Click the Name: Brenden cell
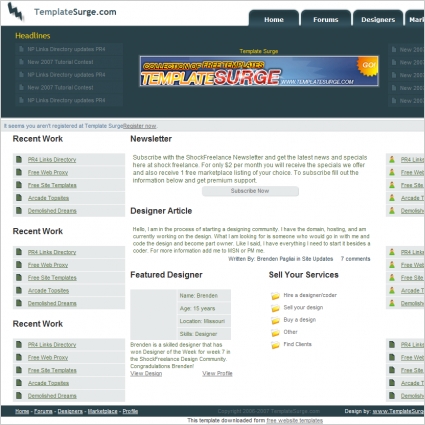This screenshot has width=425, height=425. click(204, 295)
